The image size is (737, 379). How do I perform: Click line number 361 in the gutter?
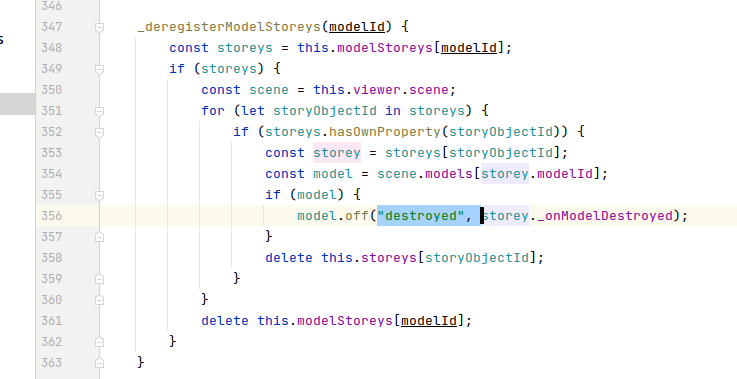coord(51,321)
